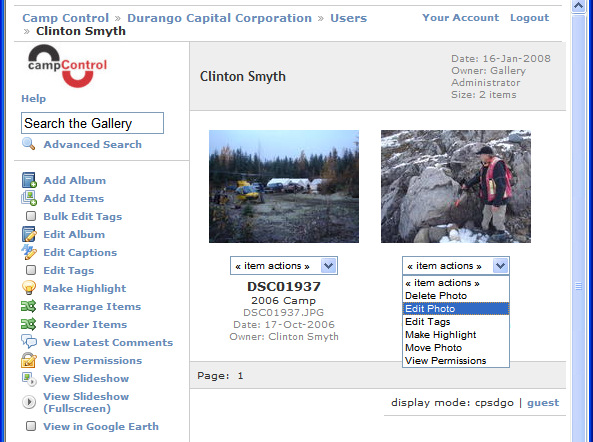Click the Rearrange Items link text
The width and height of the screenshot is (593, 442).
(92, 307)
